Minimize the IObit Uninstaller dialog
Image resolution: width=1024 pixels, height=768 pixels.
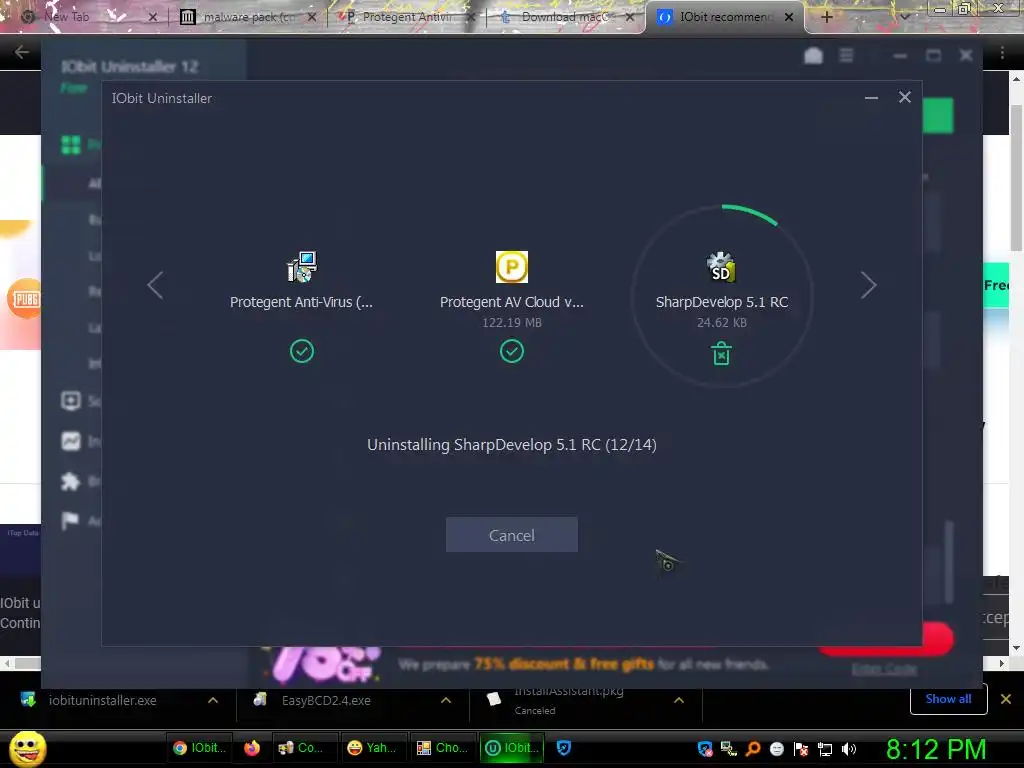point(871,98)
